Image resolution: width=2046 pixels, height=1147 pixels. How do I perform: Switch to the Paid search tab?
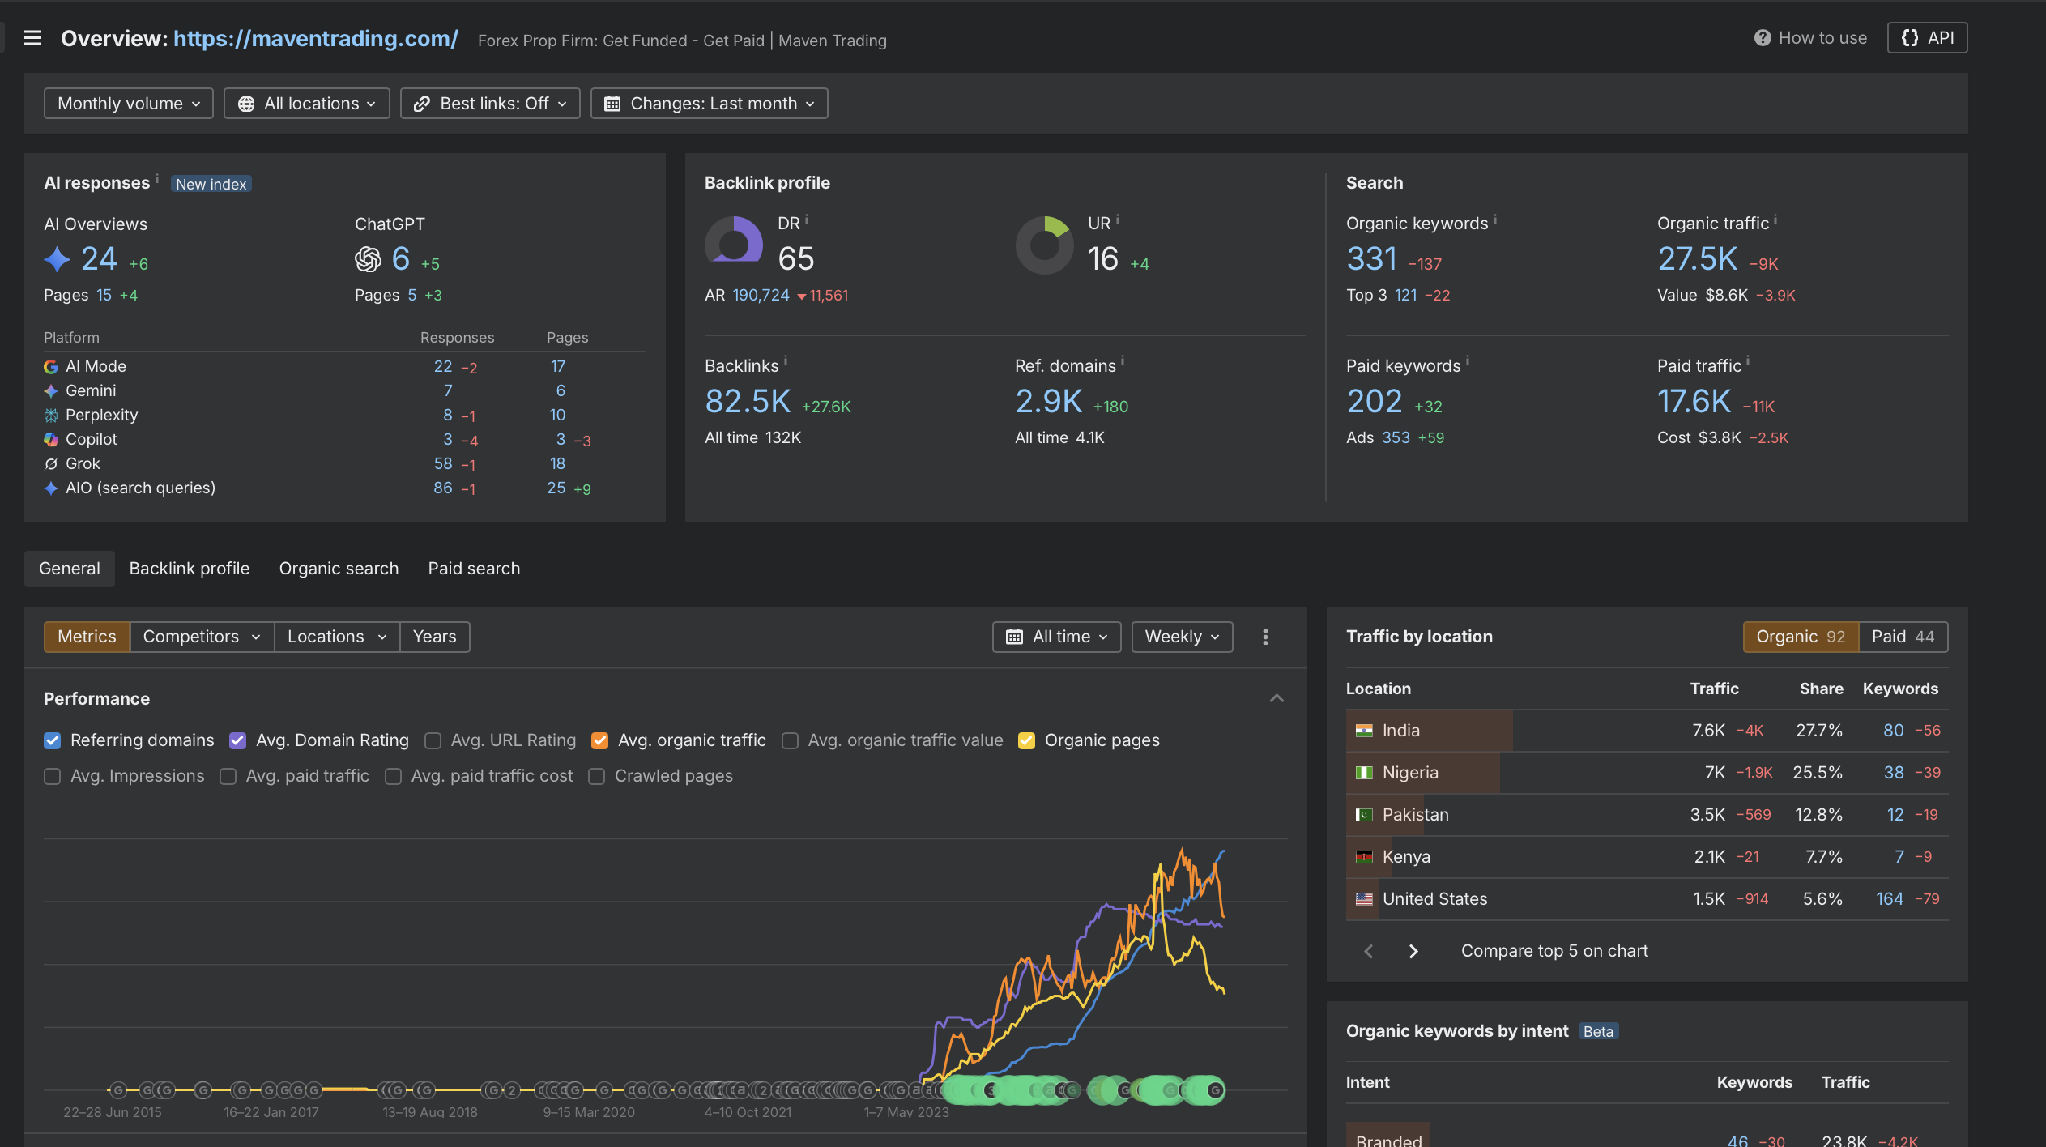(474, 569)
